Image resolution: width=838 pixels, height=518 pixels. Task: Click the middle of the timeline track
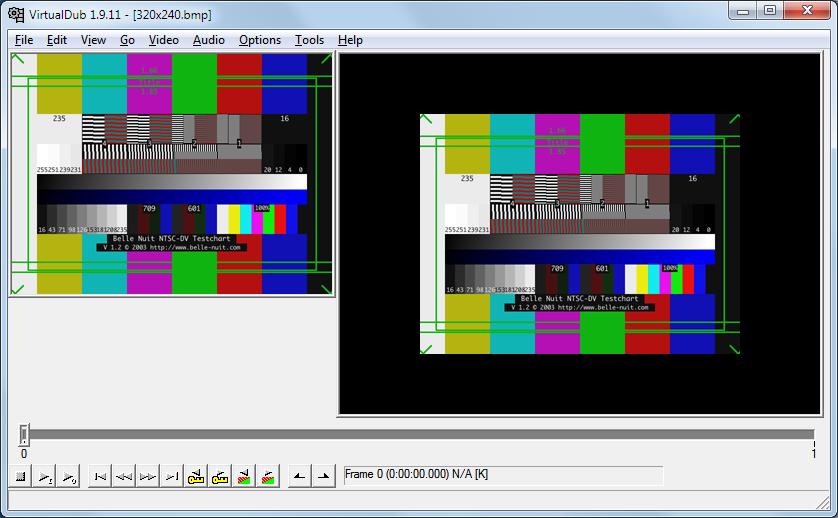(x=418, y=434)
